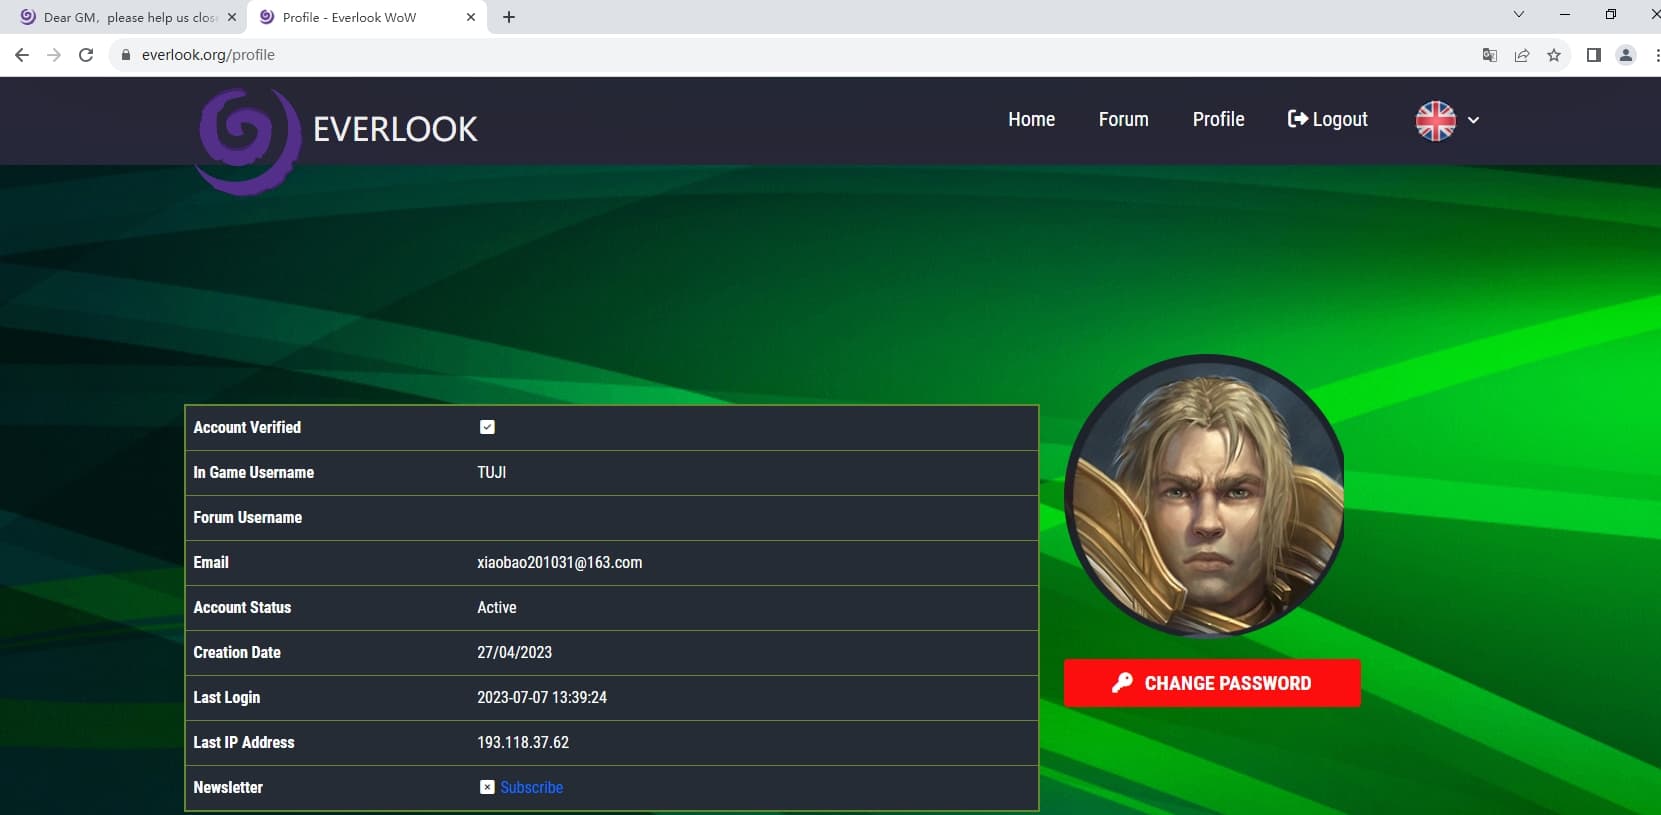Click Logout in the navigation bar
This screenshot has height=815, width=1661.
point(1327,119)
